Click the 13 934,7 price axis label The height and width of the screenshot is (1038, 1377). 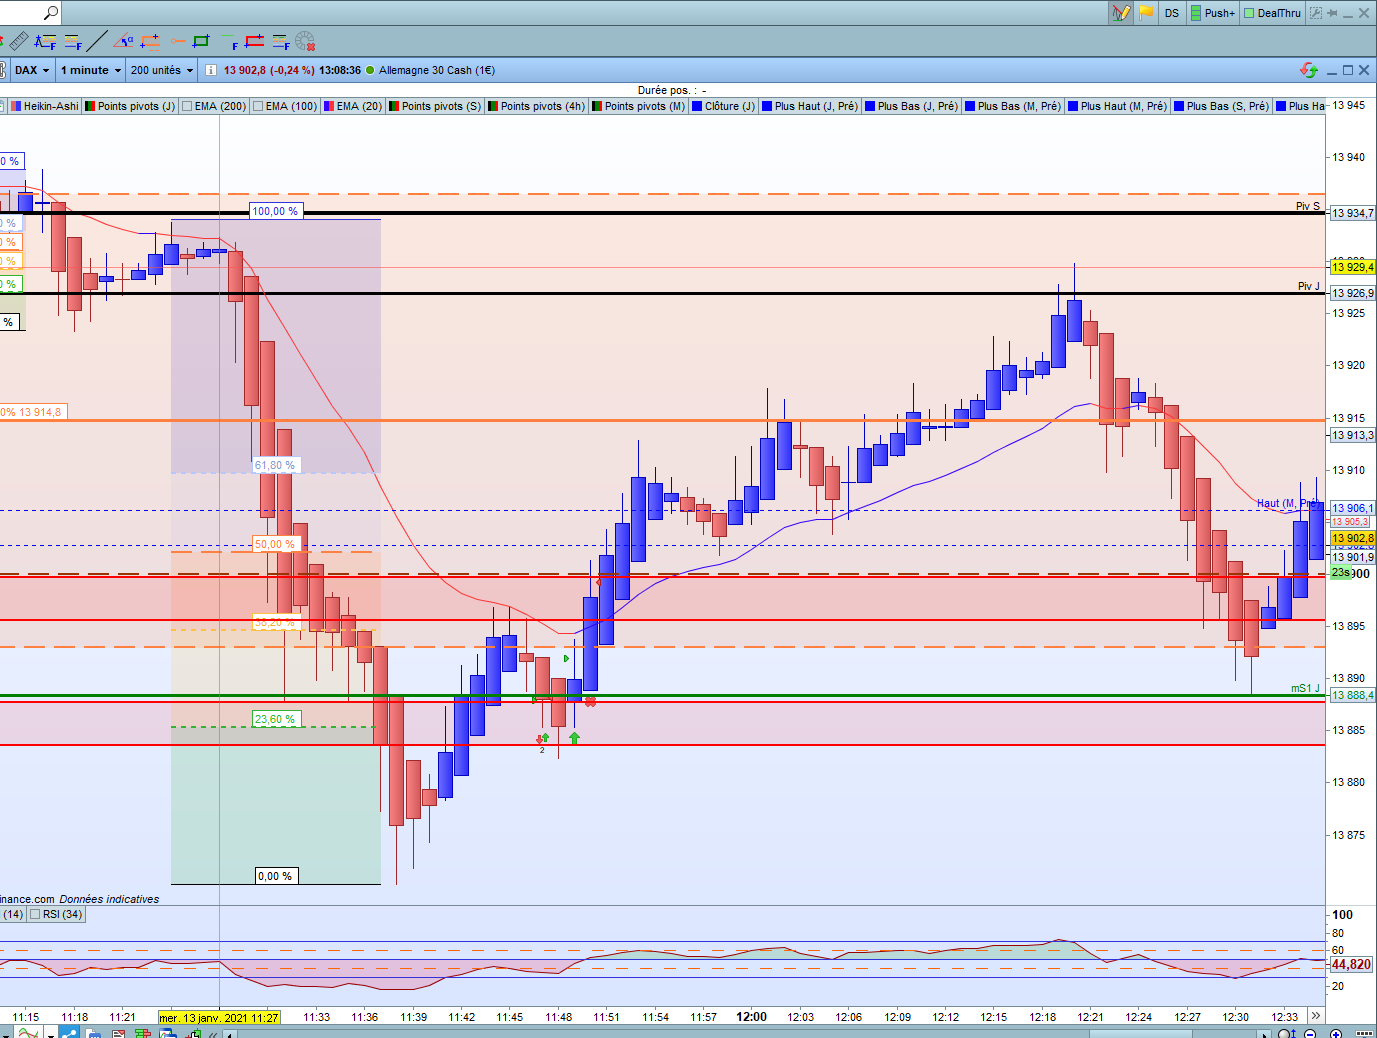tap(1353, 213)
